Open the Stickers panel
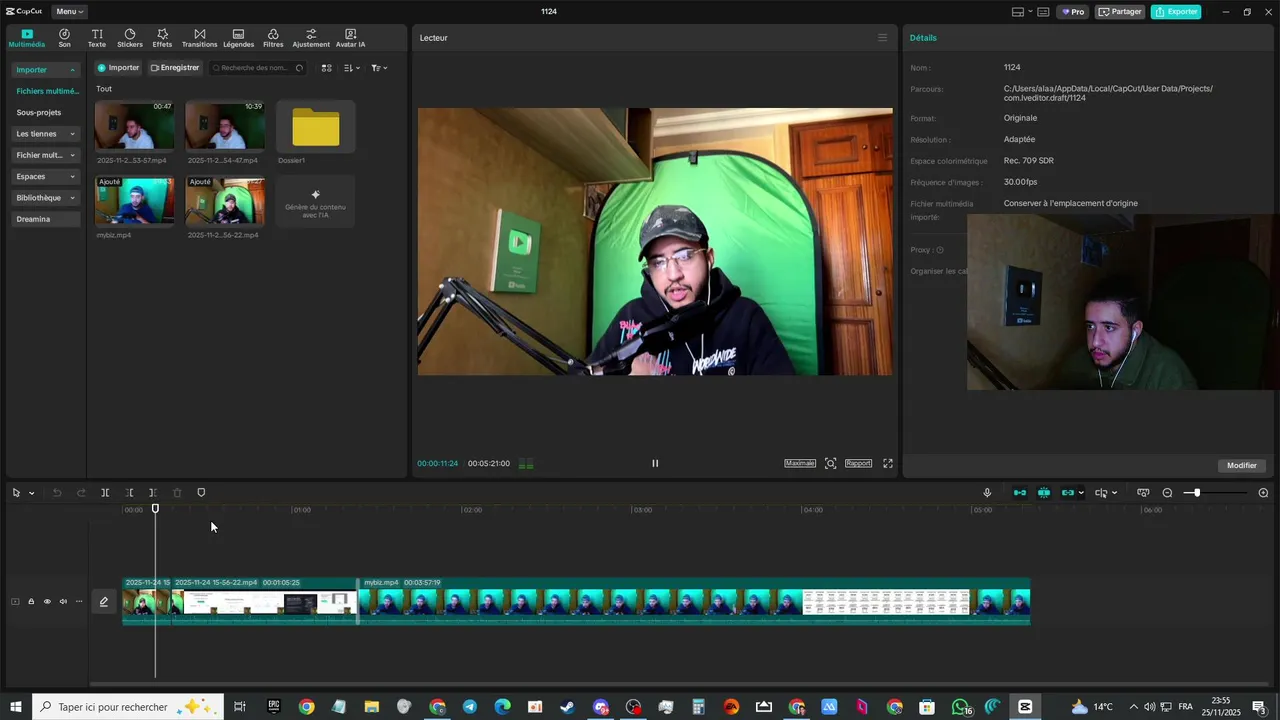 (130, 38)
